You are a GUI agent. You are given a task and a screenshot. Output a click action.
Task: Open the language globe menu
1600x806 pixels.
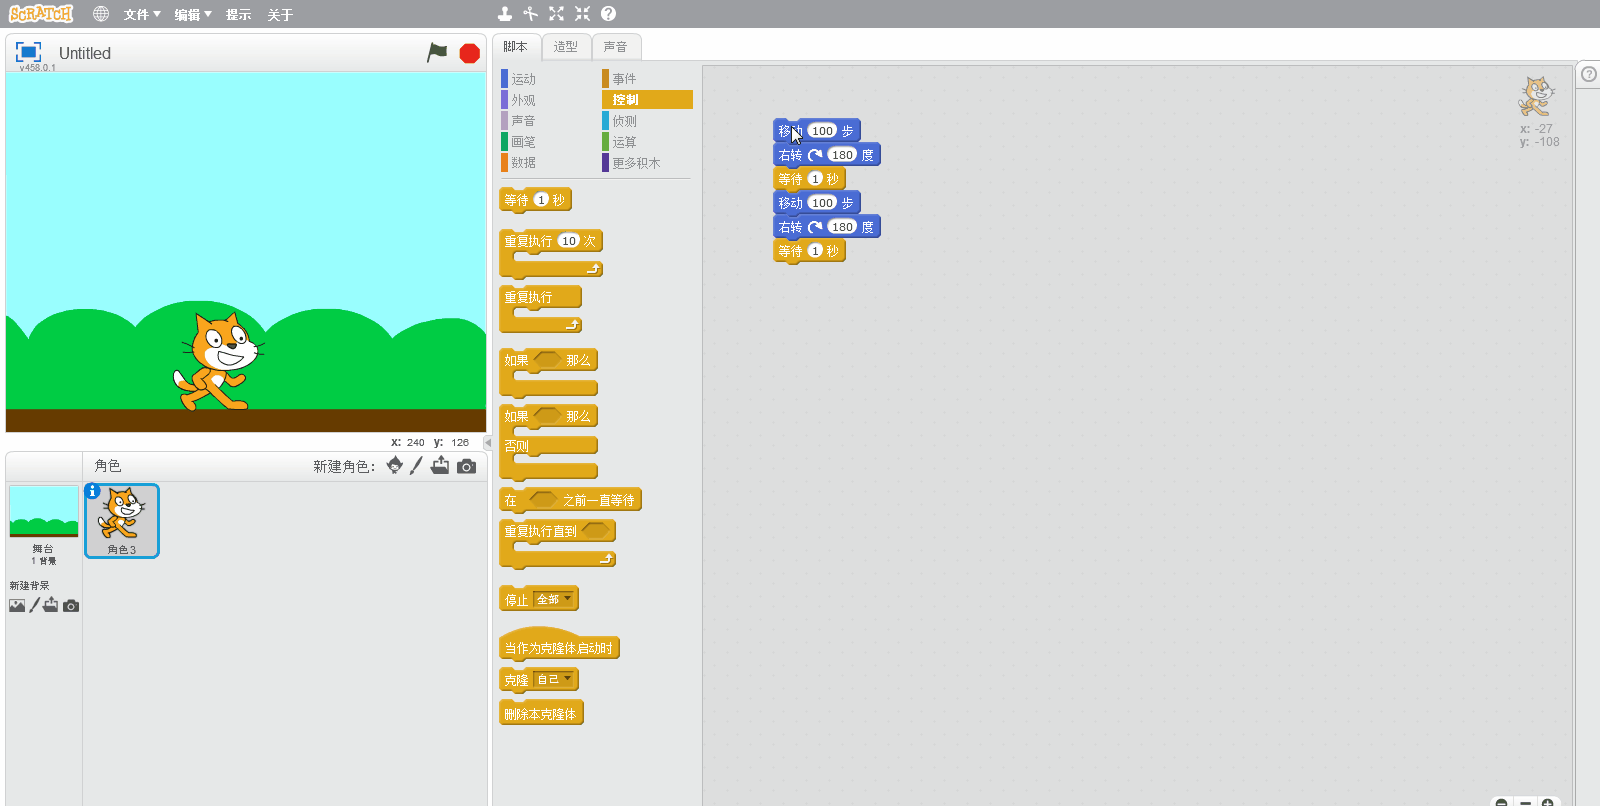click(101, 14)
